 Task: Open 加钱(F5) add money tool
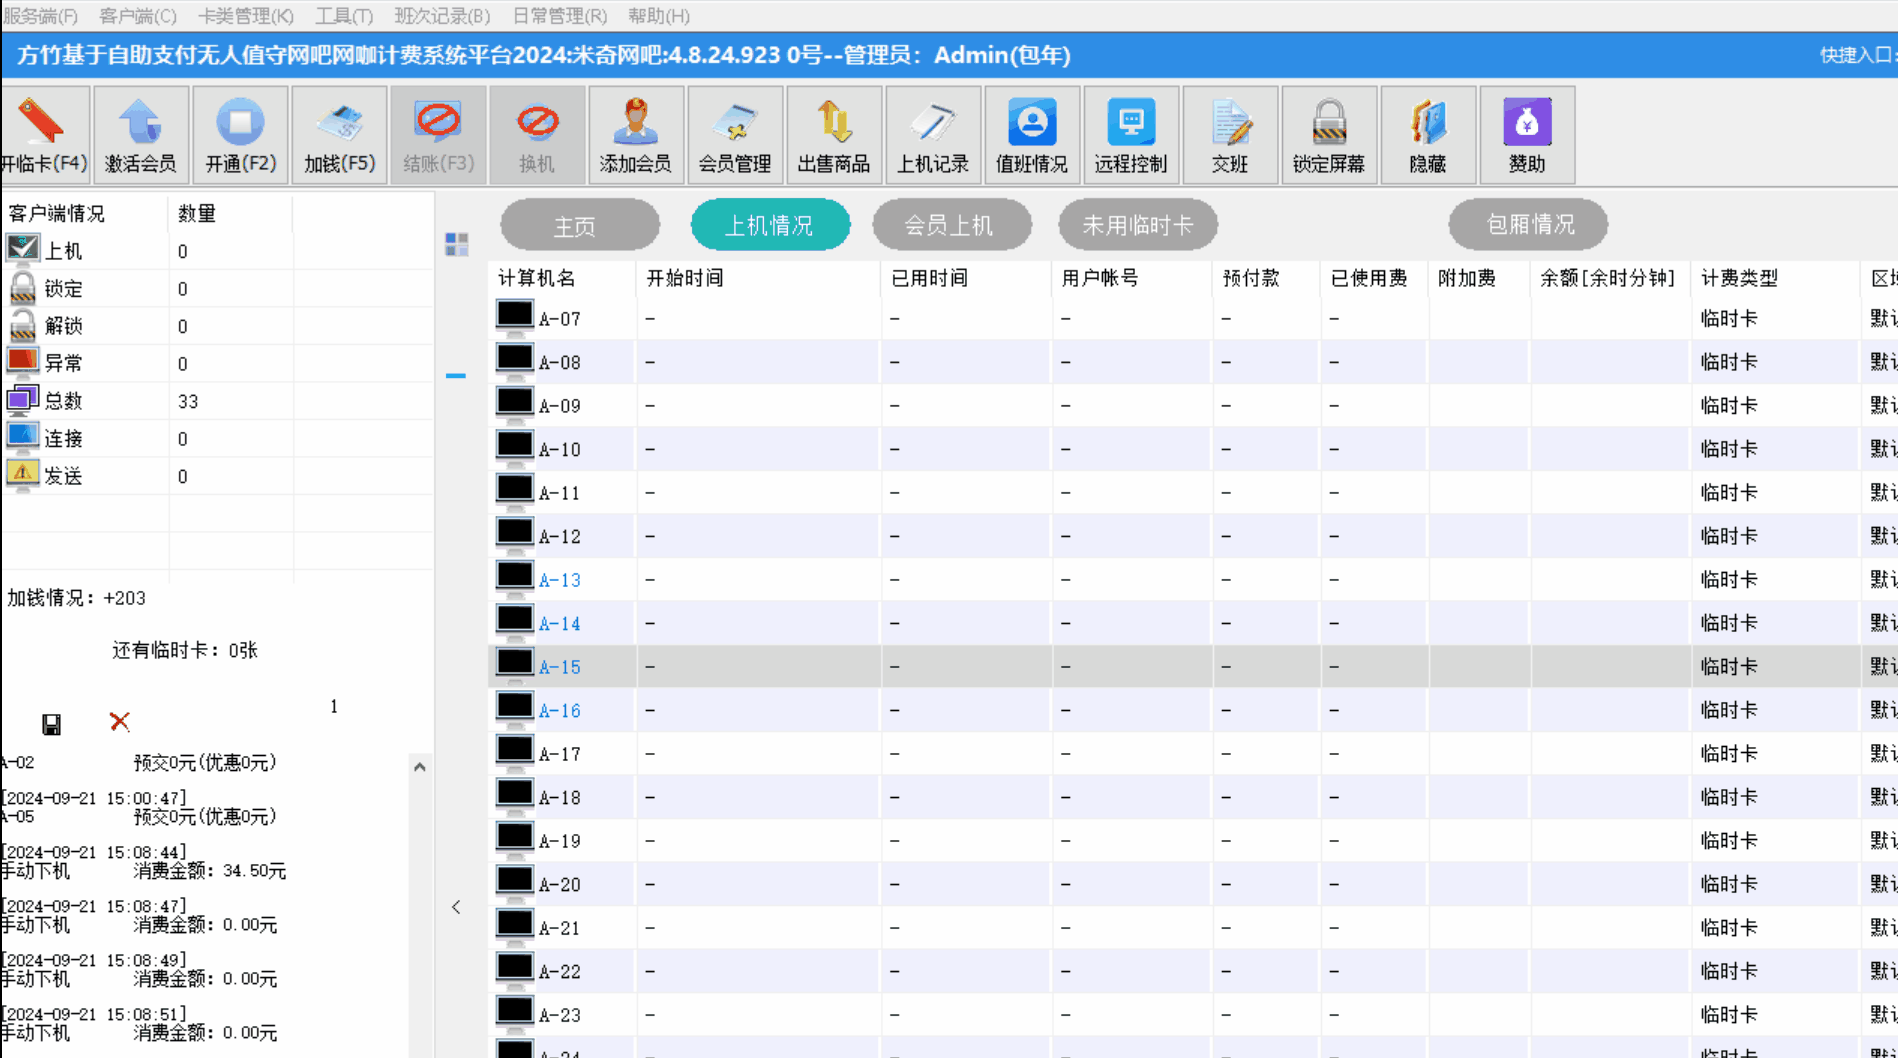(x=339, y=135)
